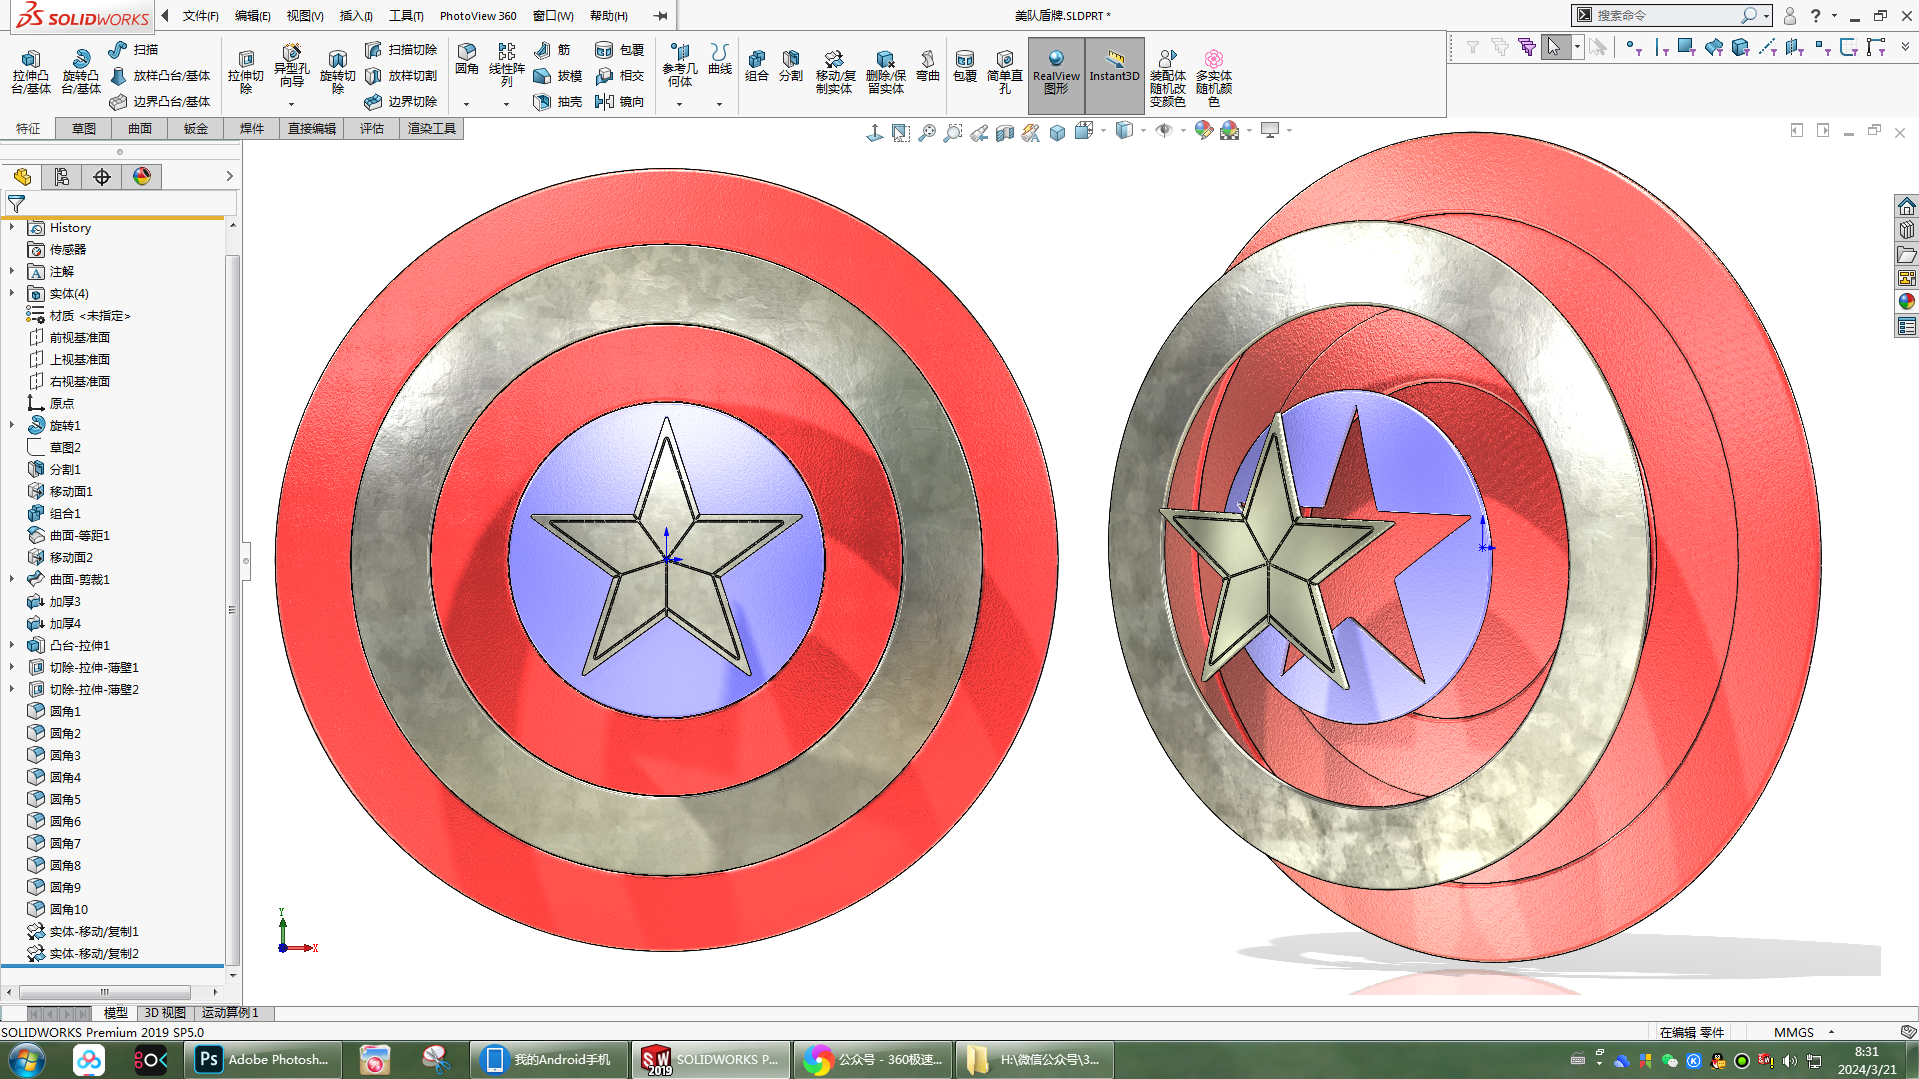This screenshot has width=1919, height=1079.
Task: Click the 移动/复制实体 move copy bodies tool
Action: (834, 72)
